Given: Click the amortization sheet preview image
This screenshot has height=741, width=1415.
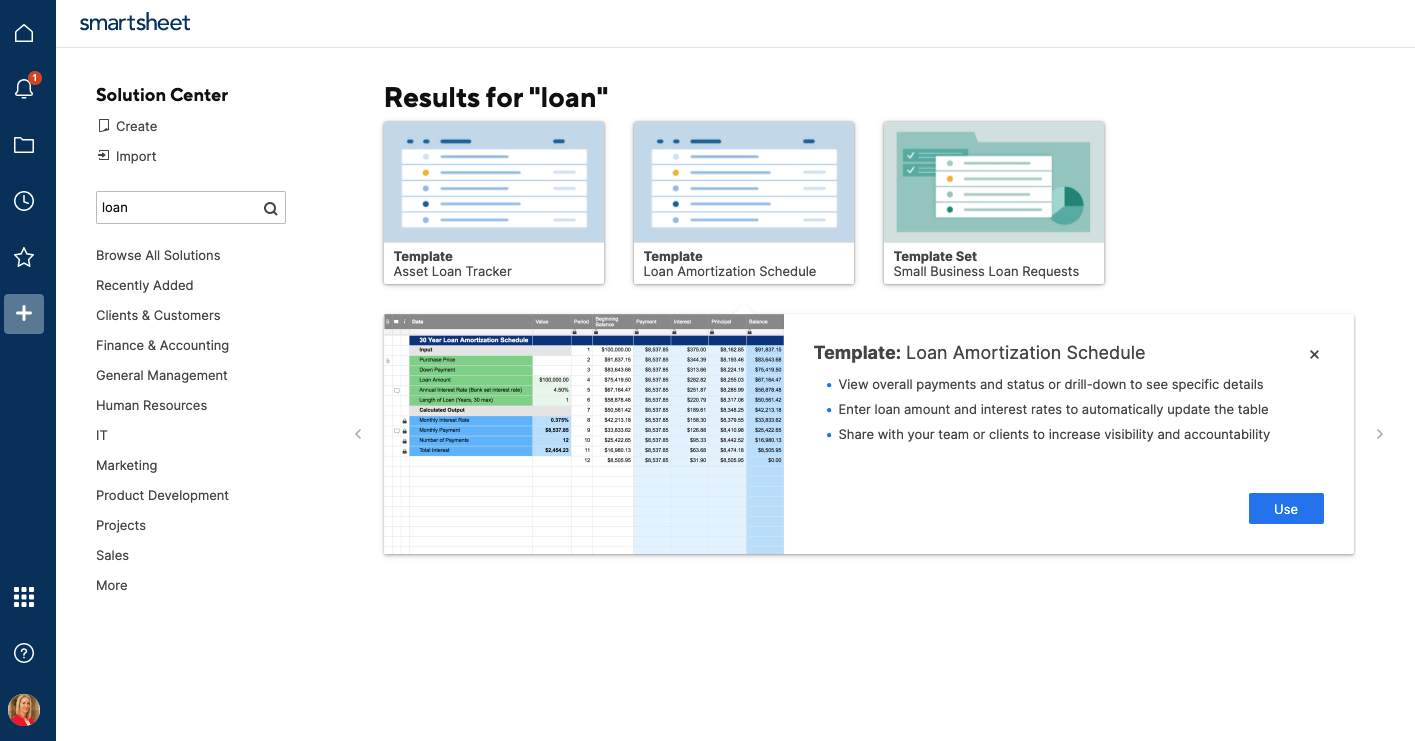Looking at the screenshot, I should point(584,434).
